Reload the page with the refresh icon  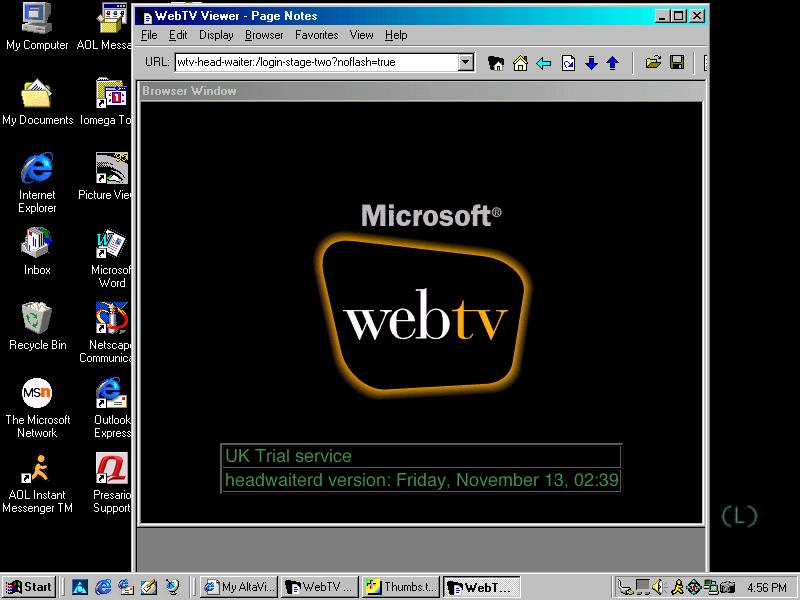point(568,63)
